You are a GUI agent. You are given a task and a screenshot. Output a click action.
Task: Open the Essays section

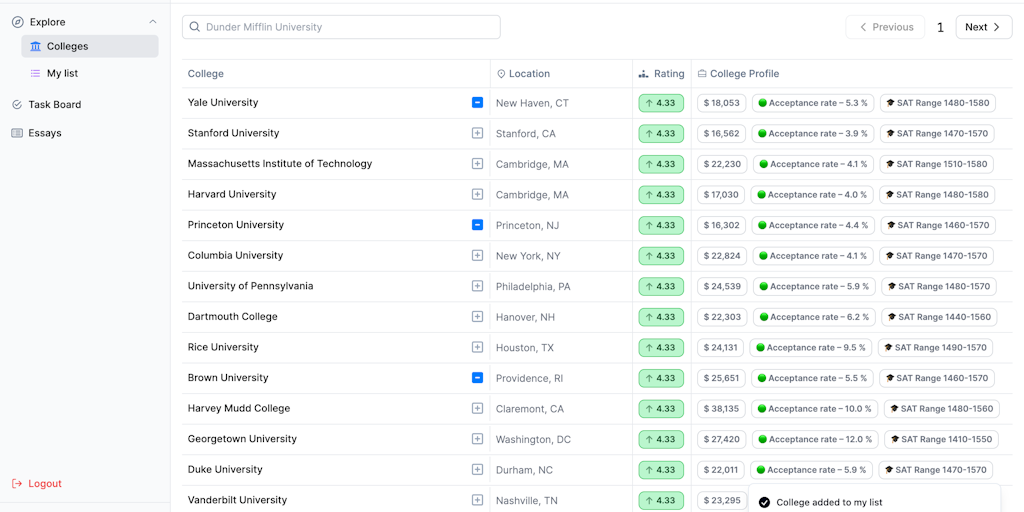37,133
